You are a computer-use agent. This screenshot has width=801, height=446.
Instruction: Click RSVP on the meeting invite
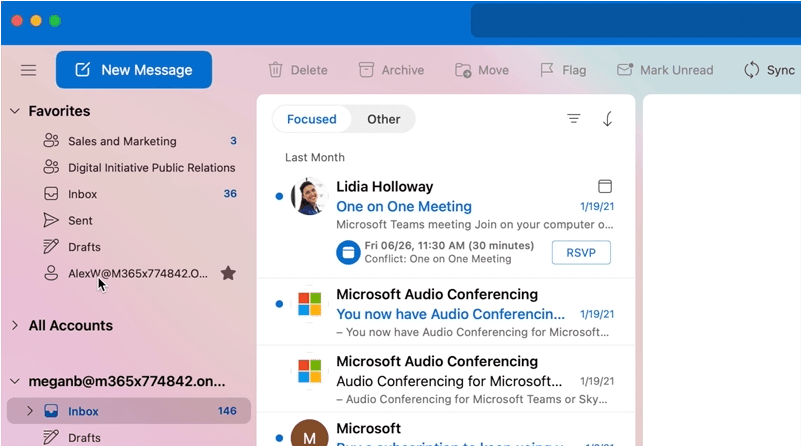point(581,253)
